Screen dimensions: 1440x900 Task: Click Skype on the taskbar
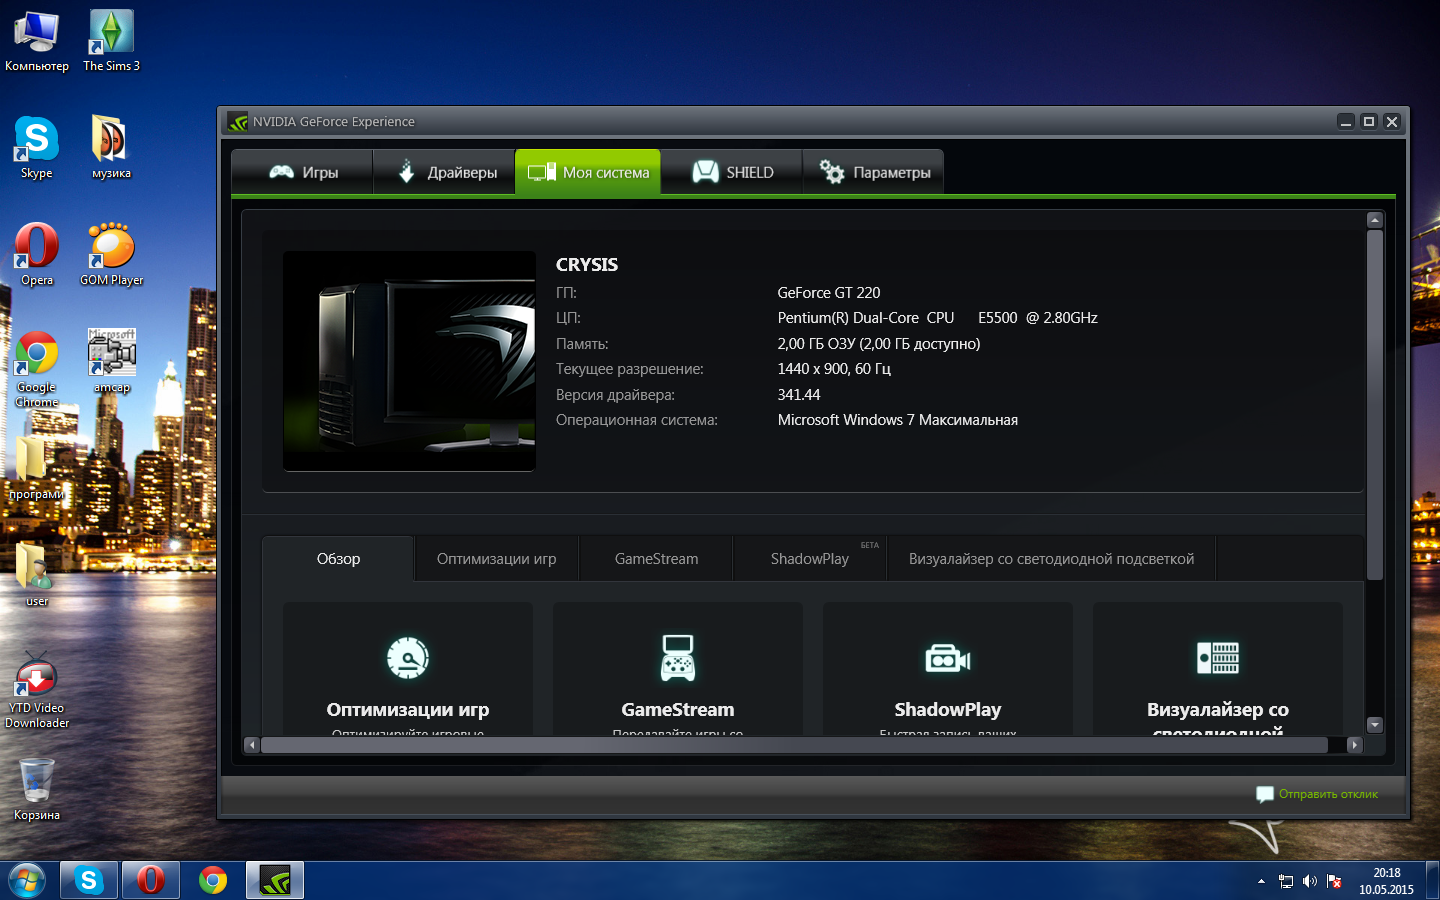click(89, 880)
